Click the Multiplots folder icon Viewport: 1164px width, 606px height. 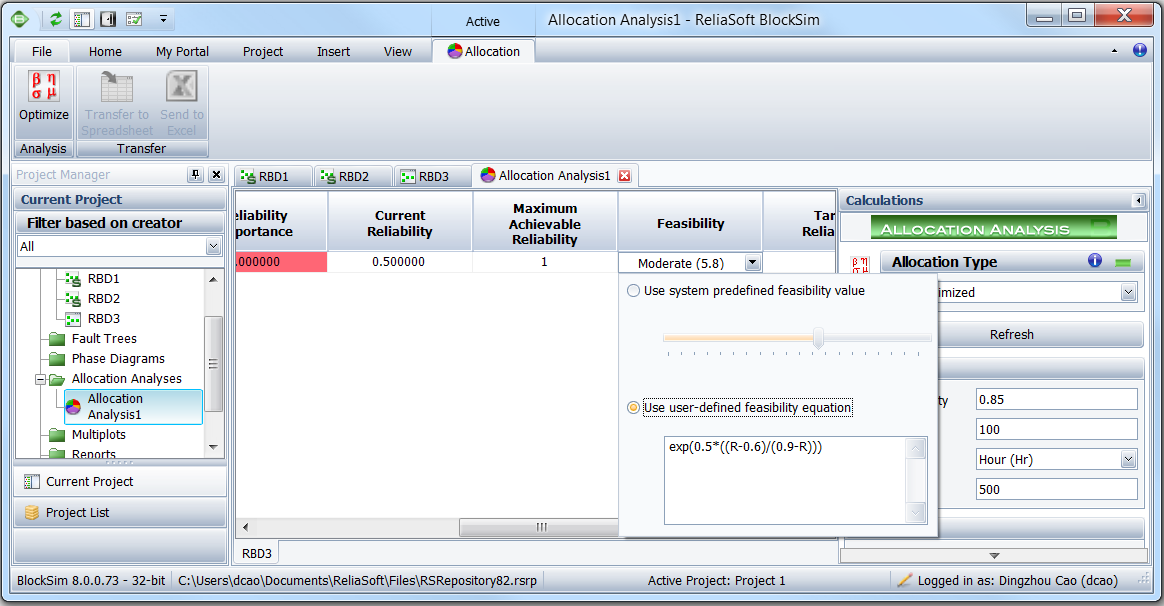[57, 435]
